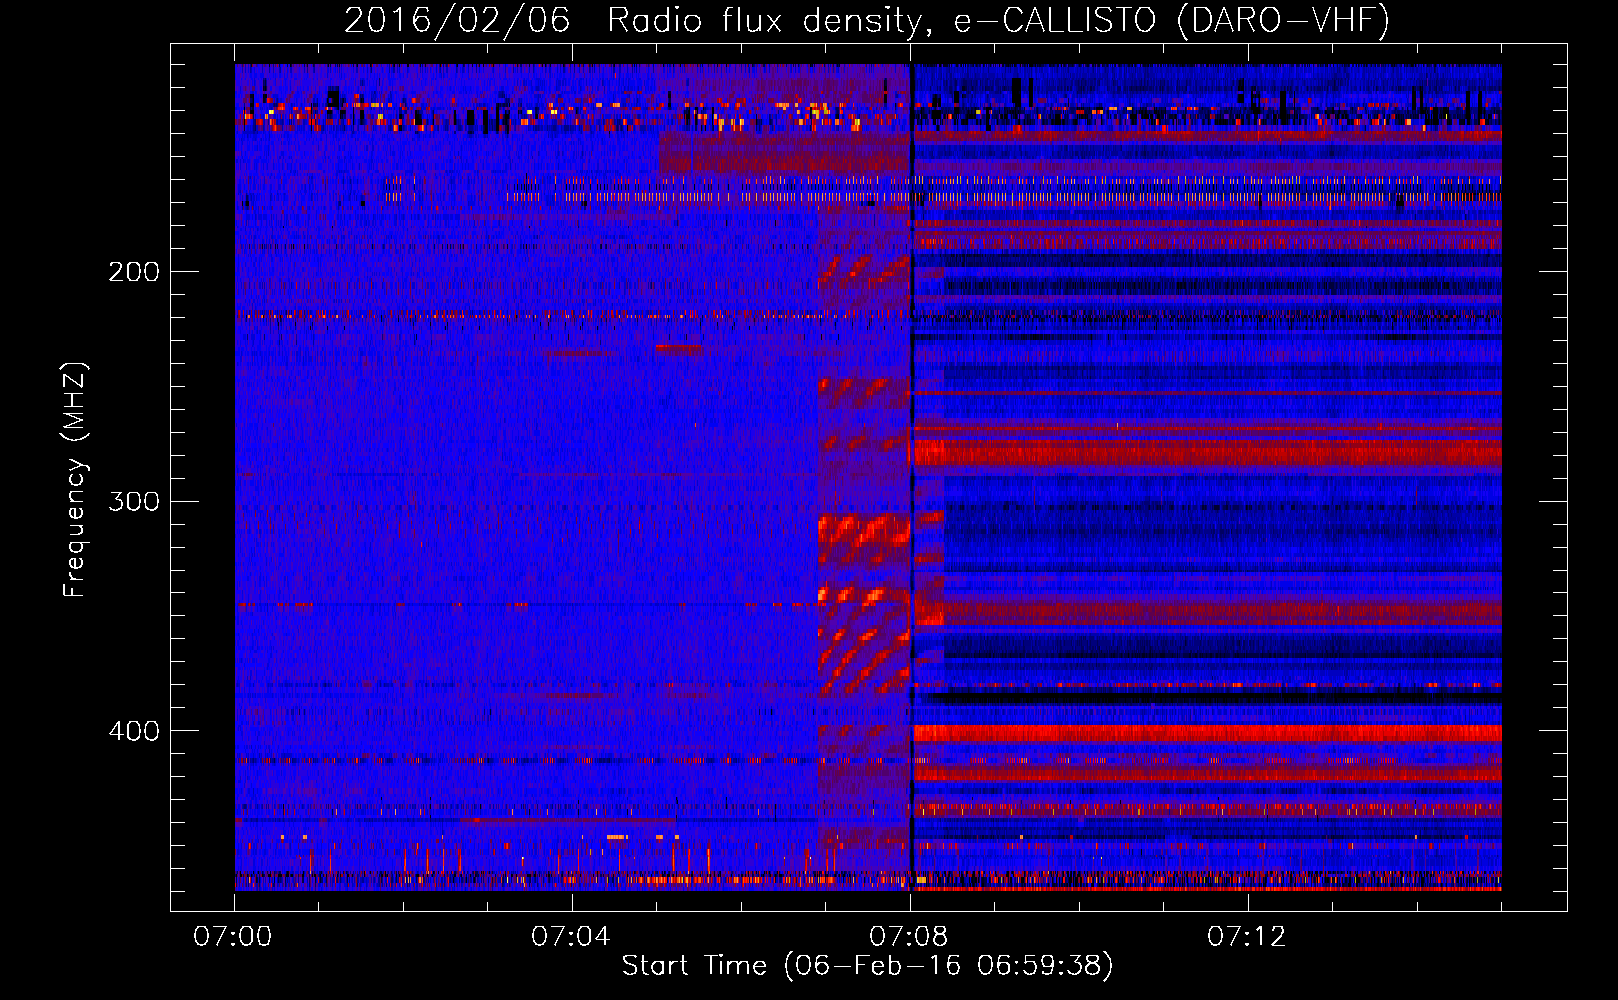Click the 200 frequency tick label

[x=134, y=272]
